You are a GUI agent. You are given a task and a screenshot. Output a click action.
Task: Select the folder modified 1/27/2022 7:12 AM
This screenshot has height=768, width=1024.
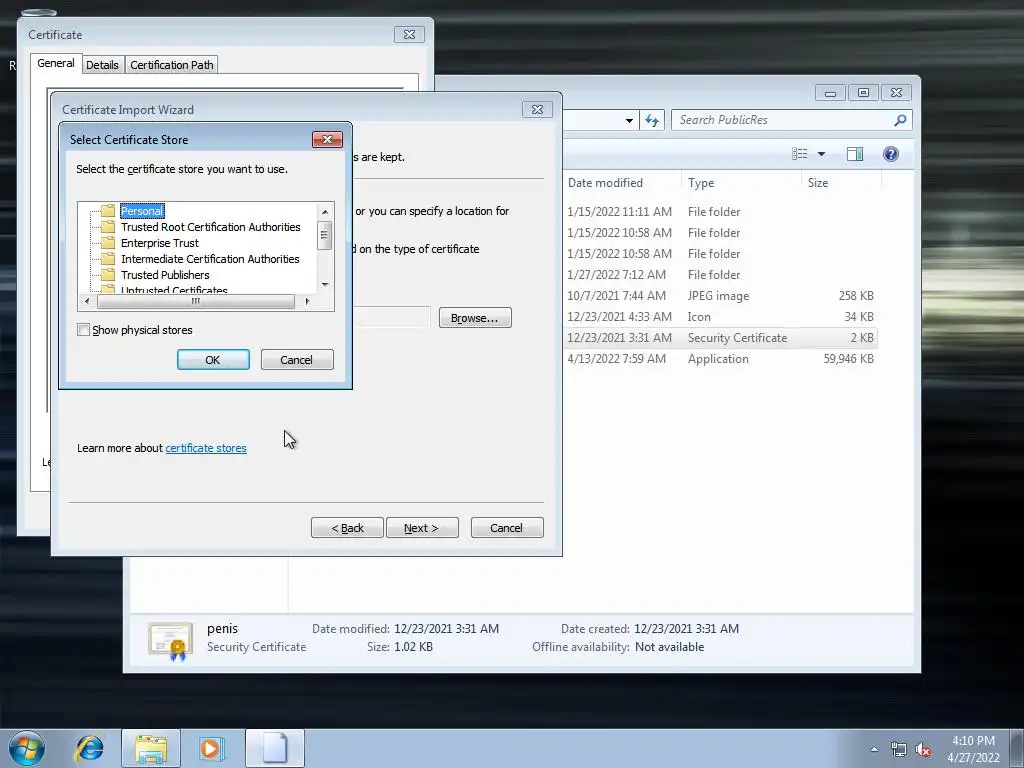pos(720,275)
